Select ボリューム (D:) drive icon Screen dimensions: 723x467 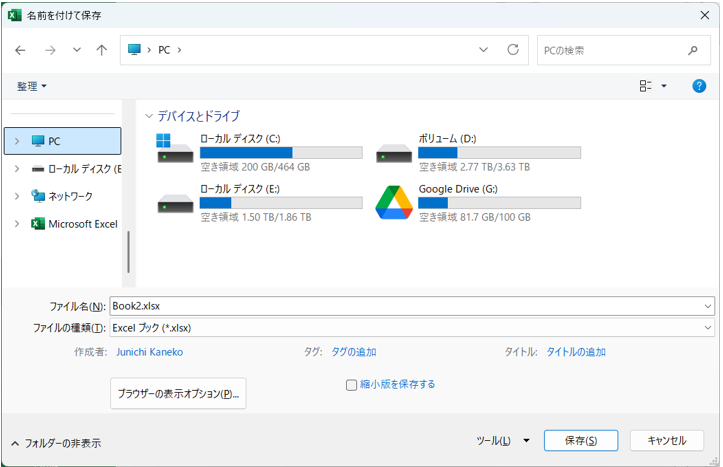pos(393,154)
